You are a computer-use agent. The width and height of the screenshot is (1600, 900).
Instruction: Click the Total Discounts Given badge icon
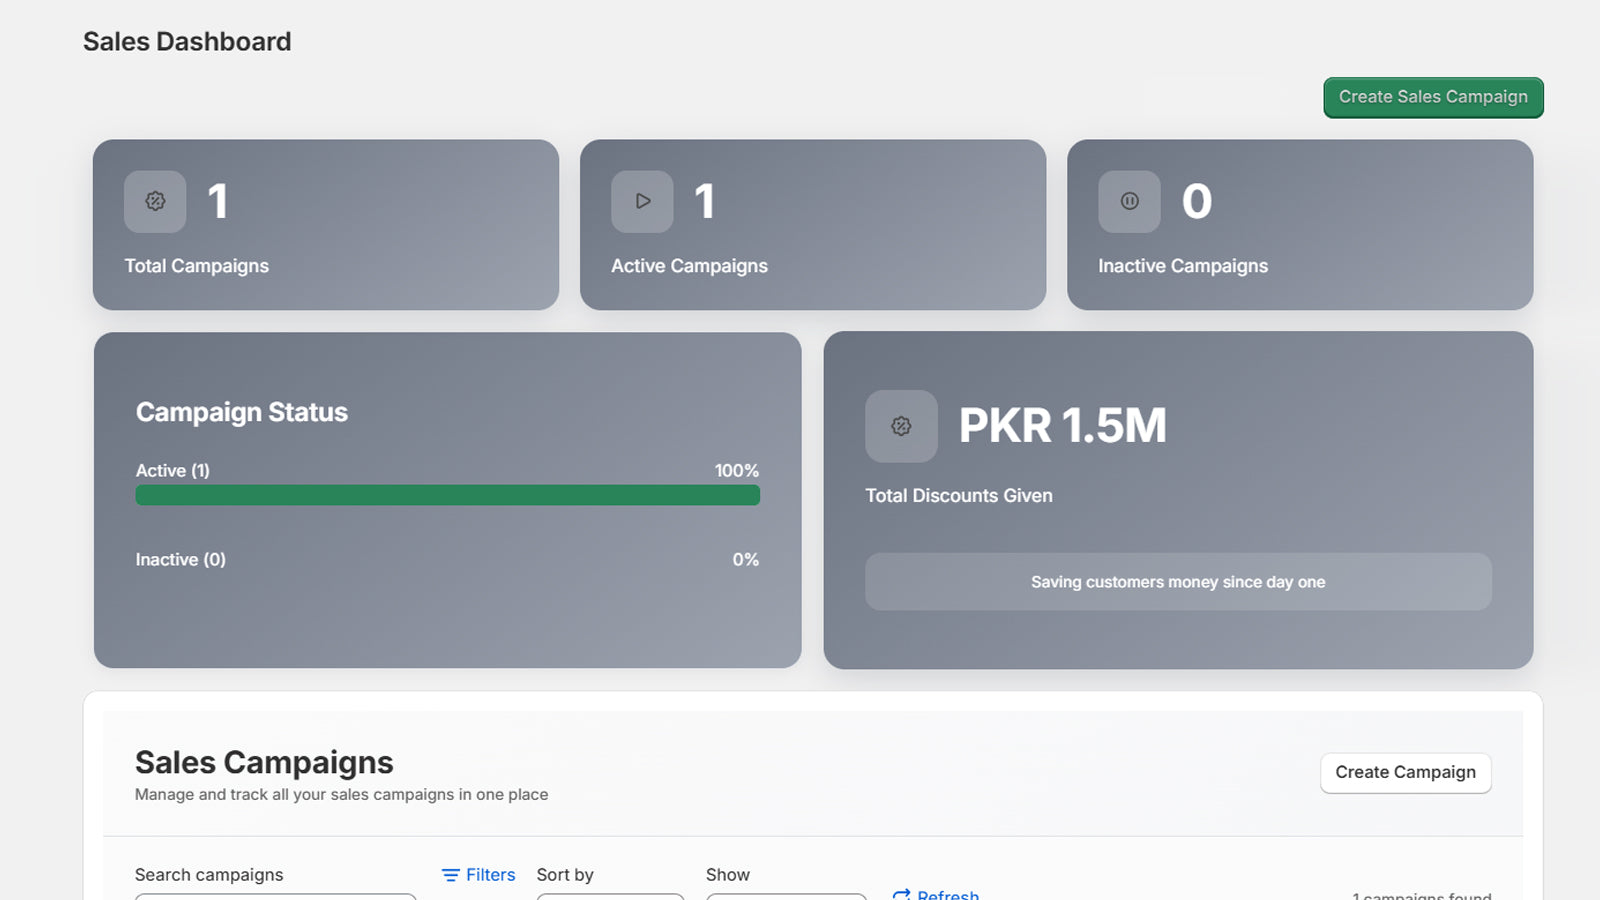click(901, 426)
